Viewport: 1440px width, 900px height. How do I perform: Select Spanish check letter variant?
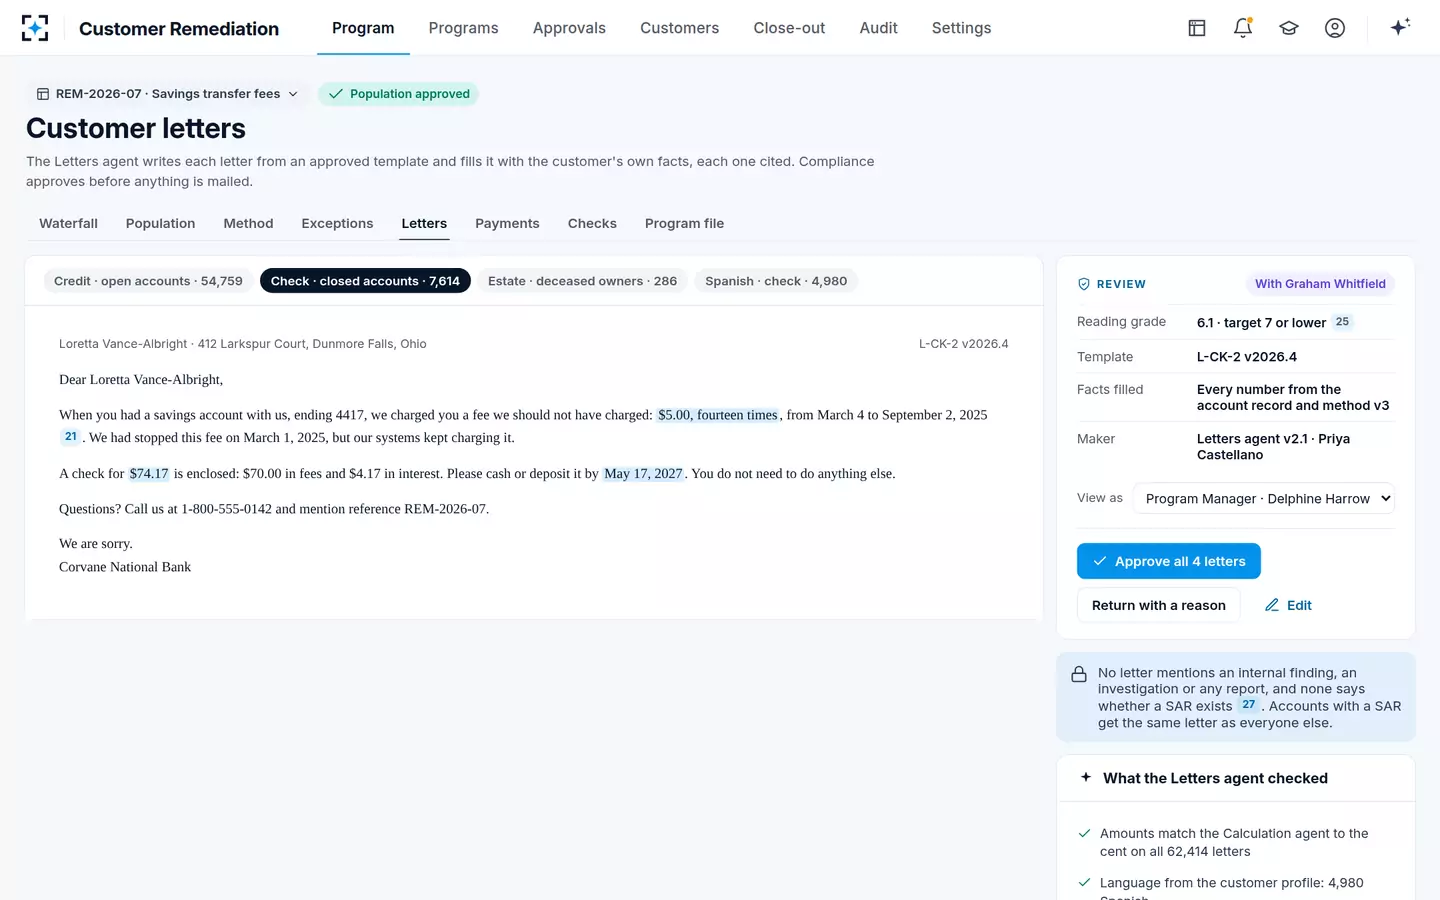(x=776, y=281)
